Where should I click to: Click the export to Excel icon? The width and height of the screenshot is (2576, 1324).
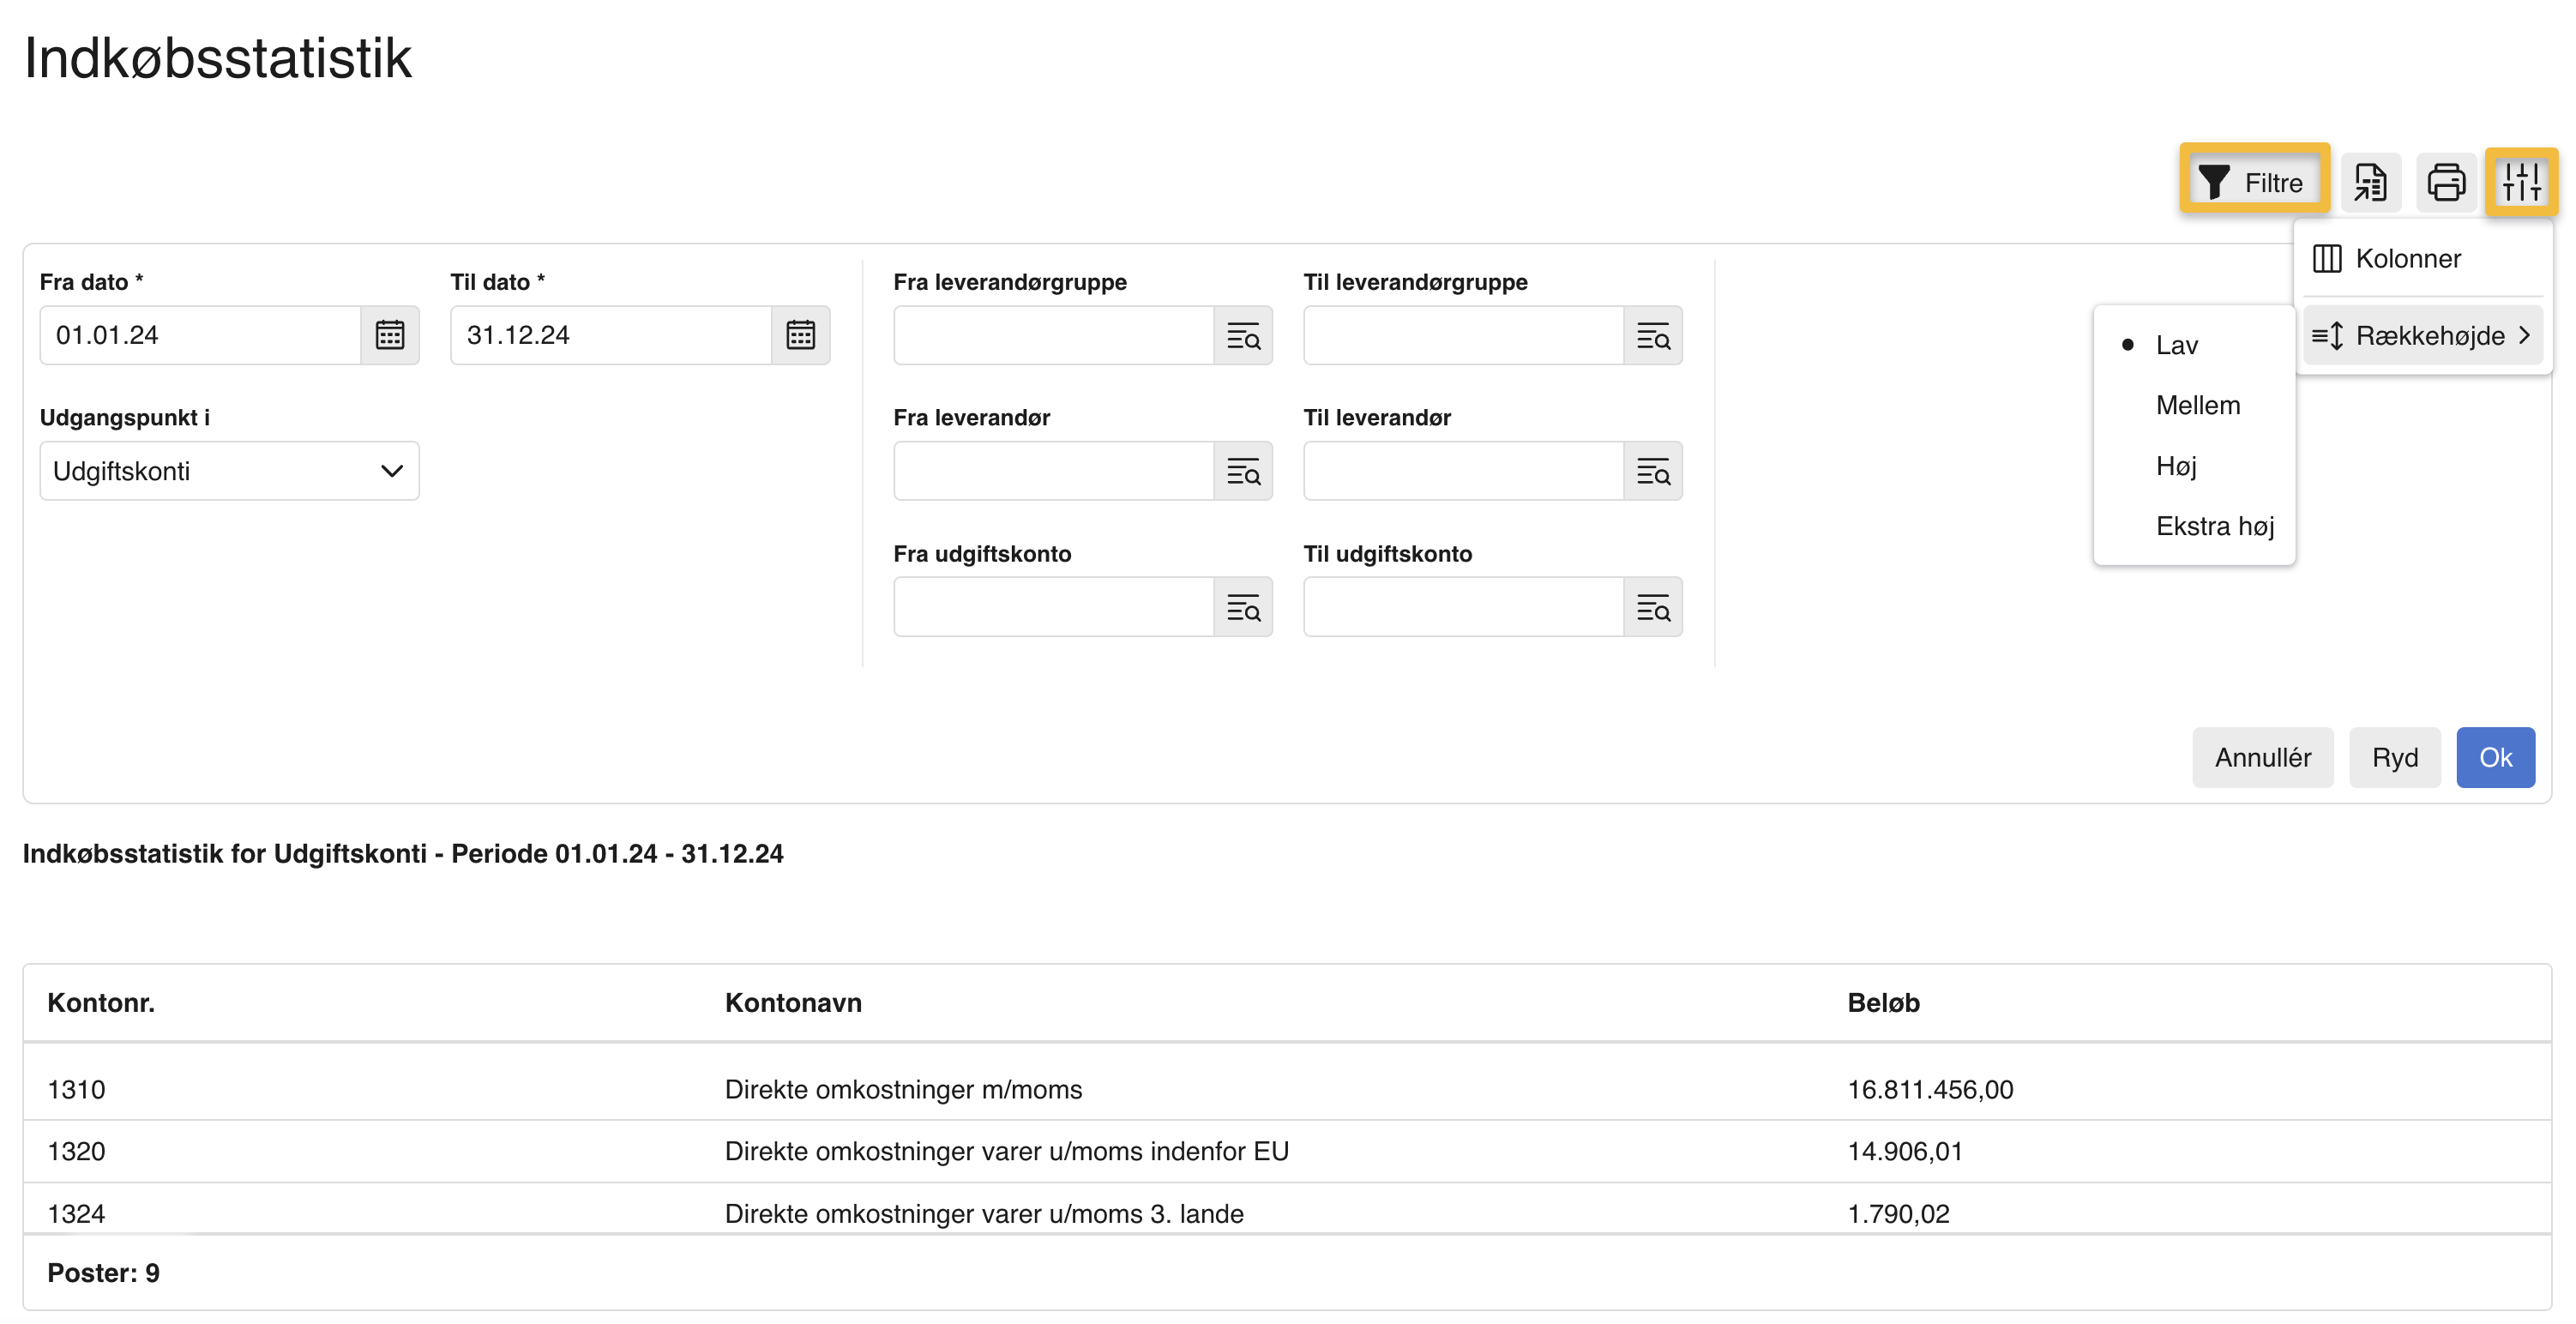[2370, 183]
